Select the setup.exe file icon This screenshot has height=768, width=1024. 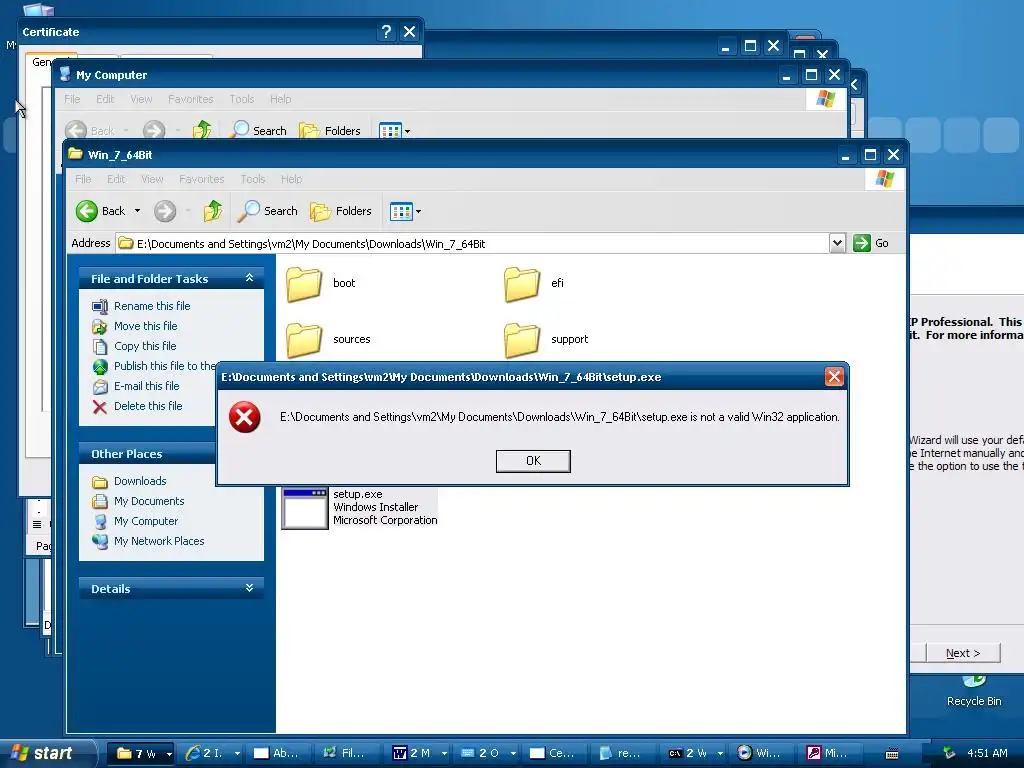click(305, 509)
